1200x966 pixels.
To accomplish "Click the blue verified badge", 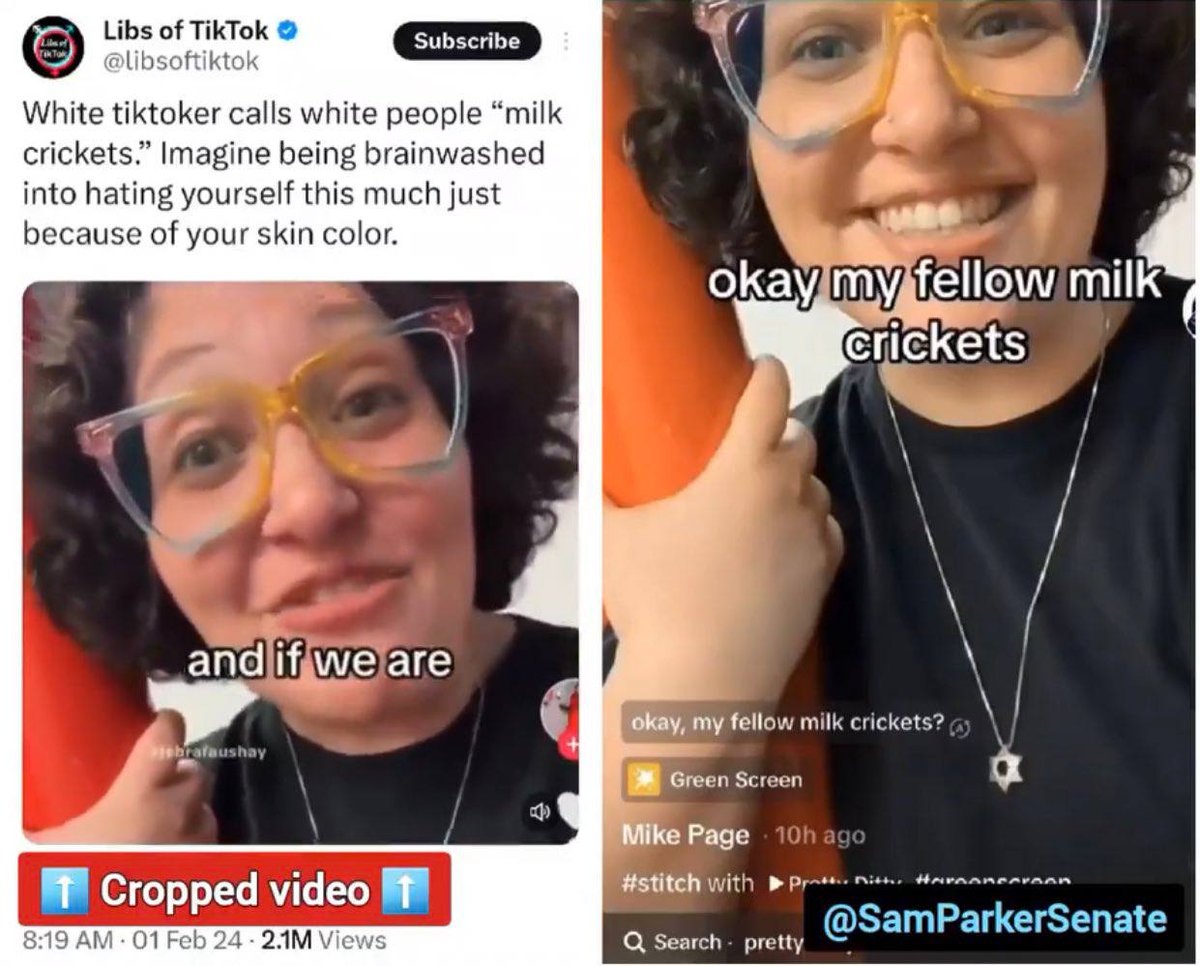I will click(287, 30).
